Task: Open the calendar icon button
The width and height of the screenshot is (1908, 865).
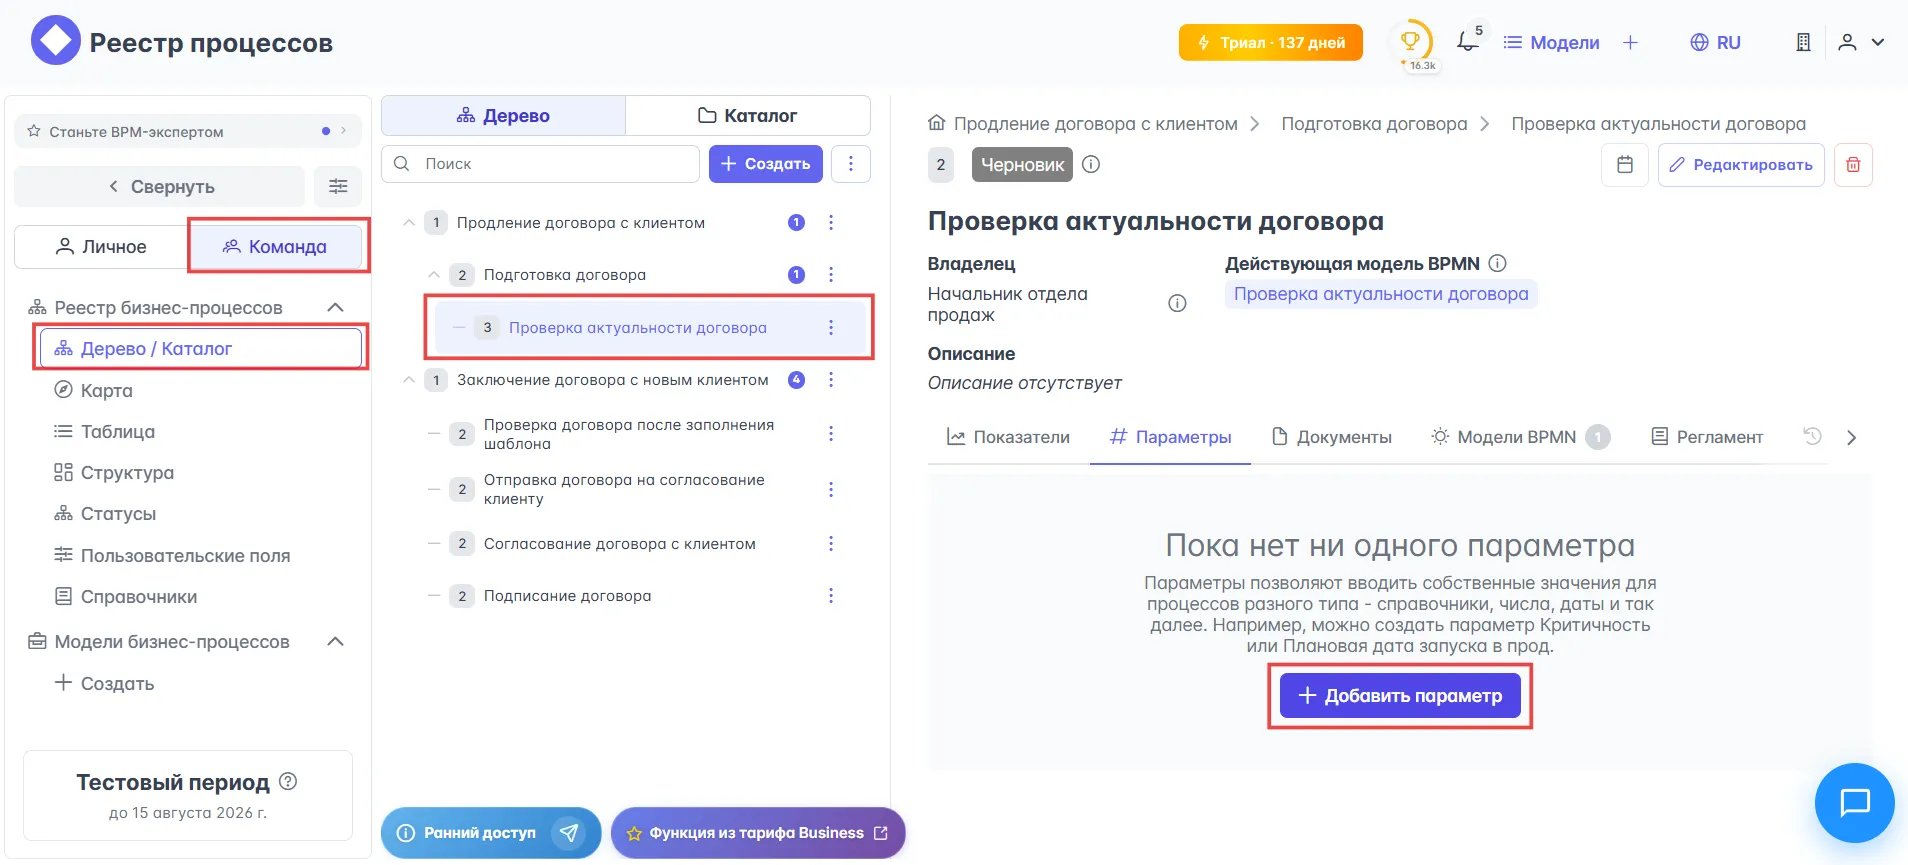Action: [1624, 165]
